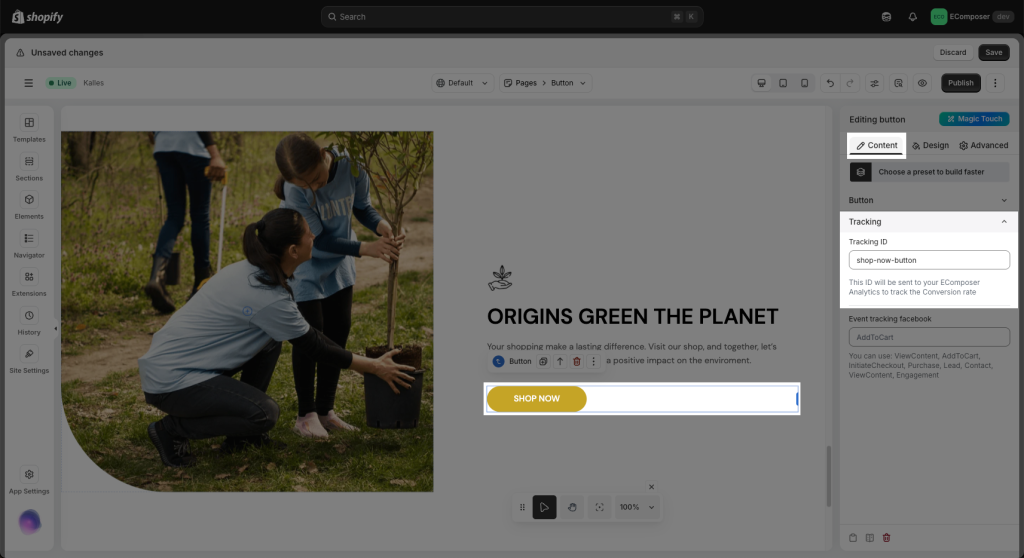Switch to desktop device view

[x=761, y=83]
